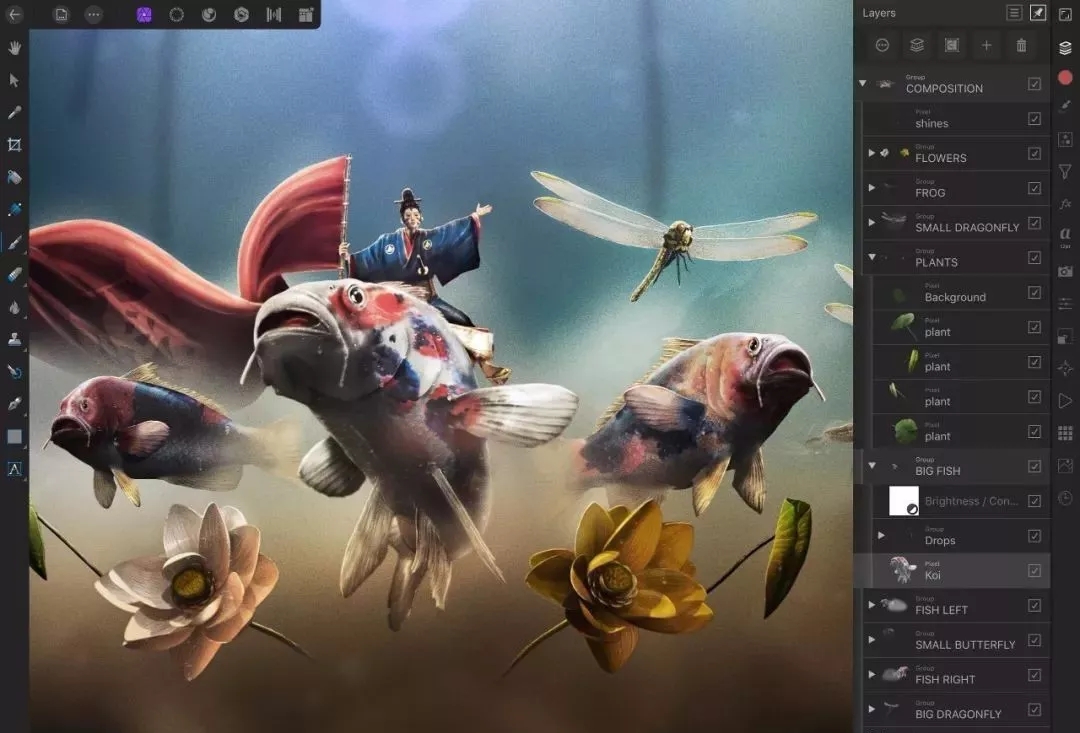Open the three-dots more menu

click(94, 14)
